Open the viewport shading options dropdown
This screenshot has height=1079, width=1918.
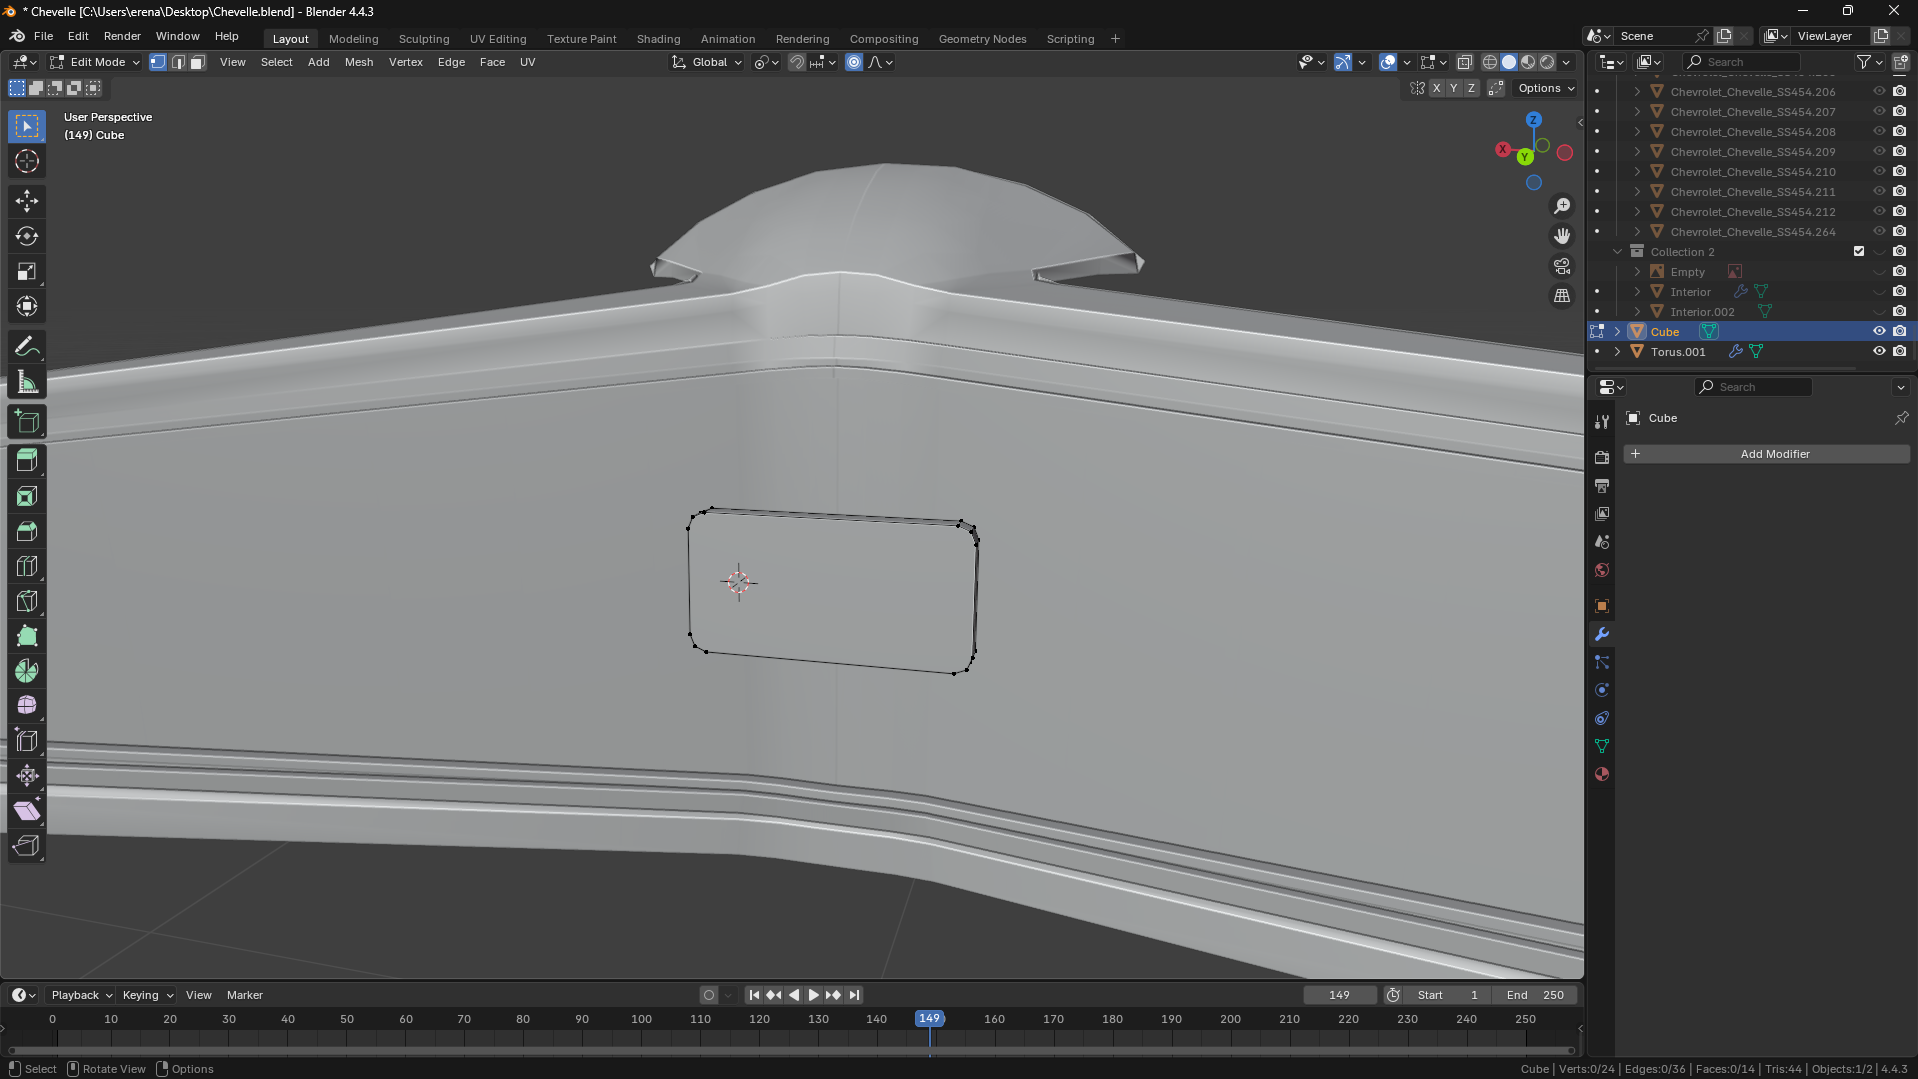coord(1567,62)
